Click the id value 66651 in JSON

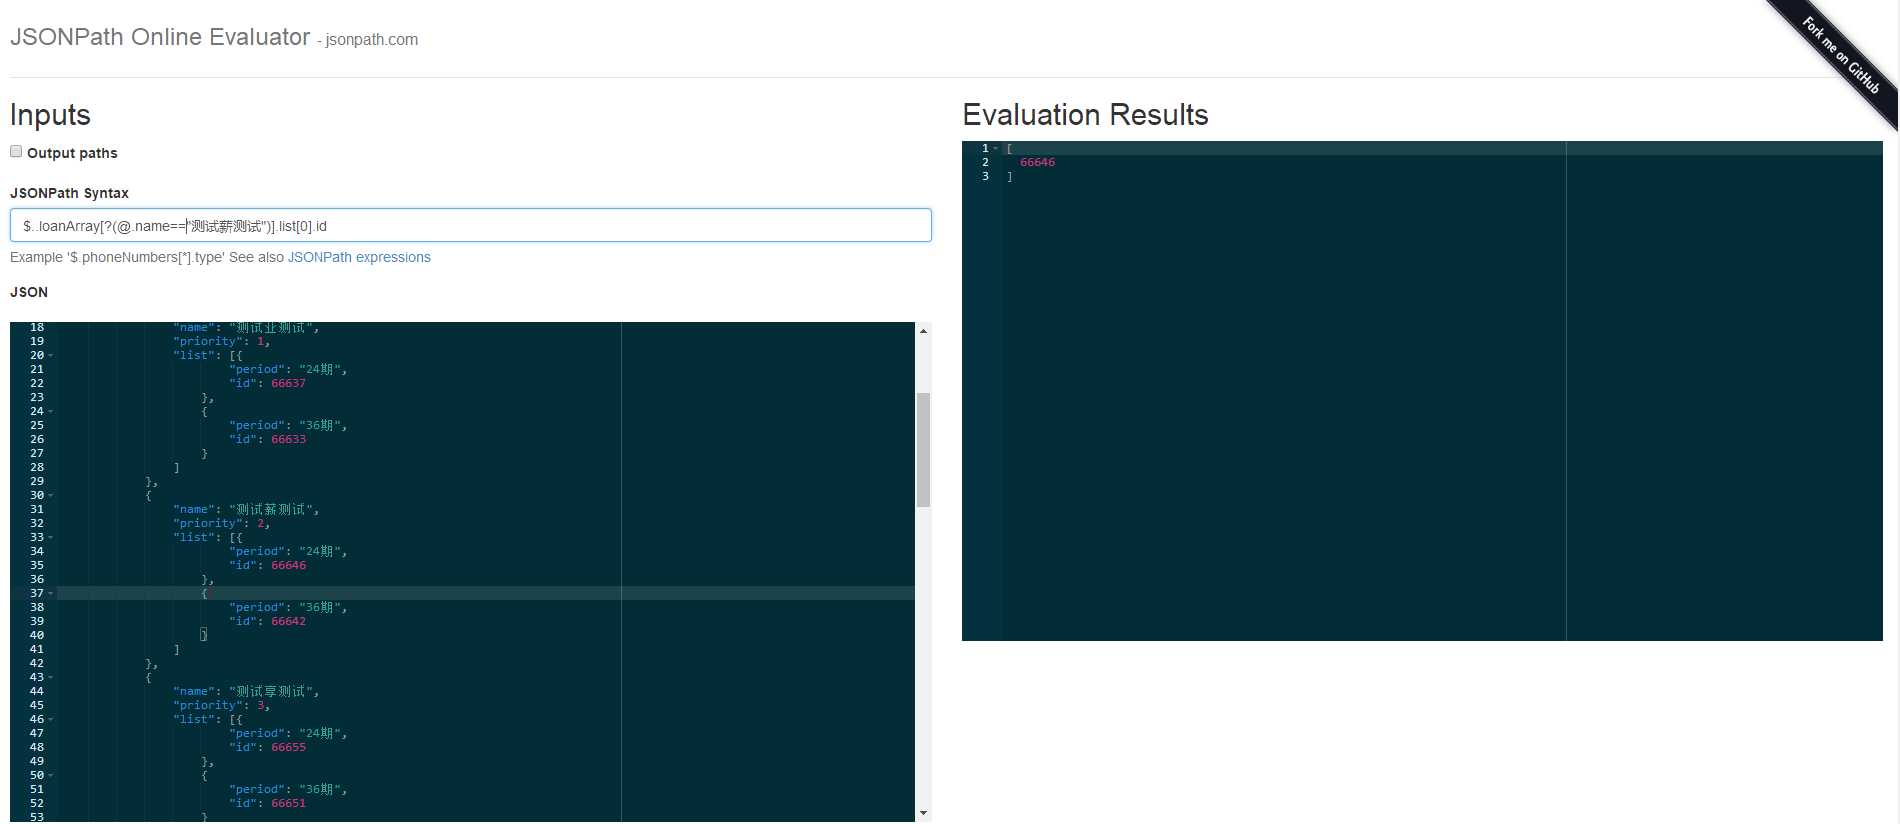pyautogui.click(x=289, y=804)
